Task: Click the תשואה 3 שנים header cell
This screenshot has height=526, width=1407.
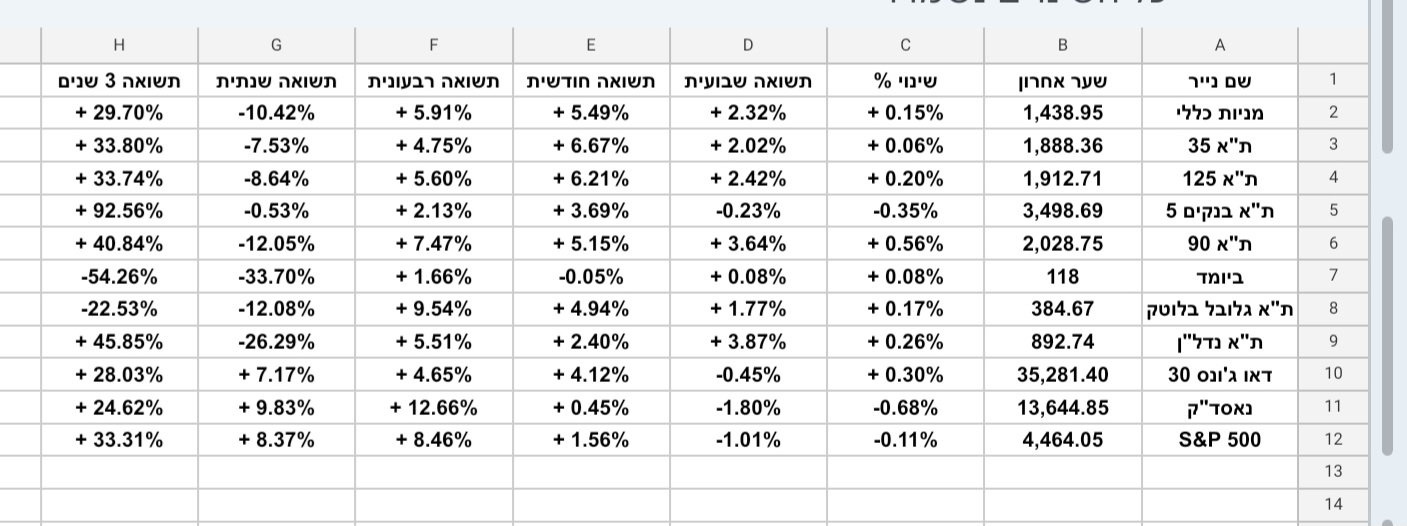Action: (119, 80)
